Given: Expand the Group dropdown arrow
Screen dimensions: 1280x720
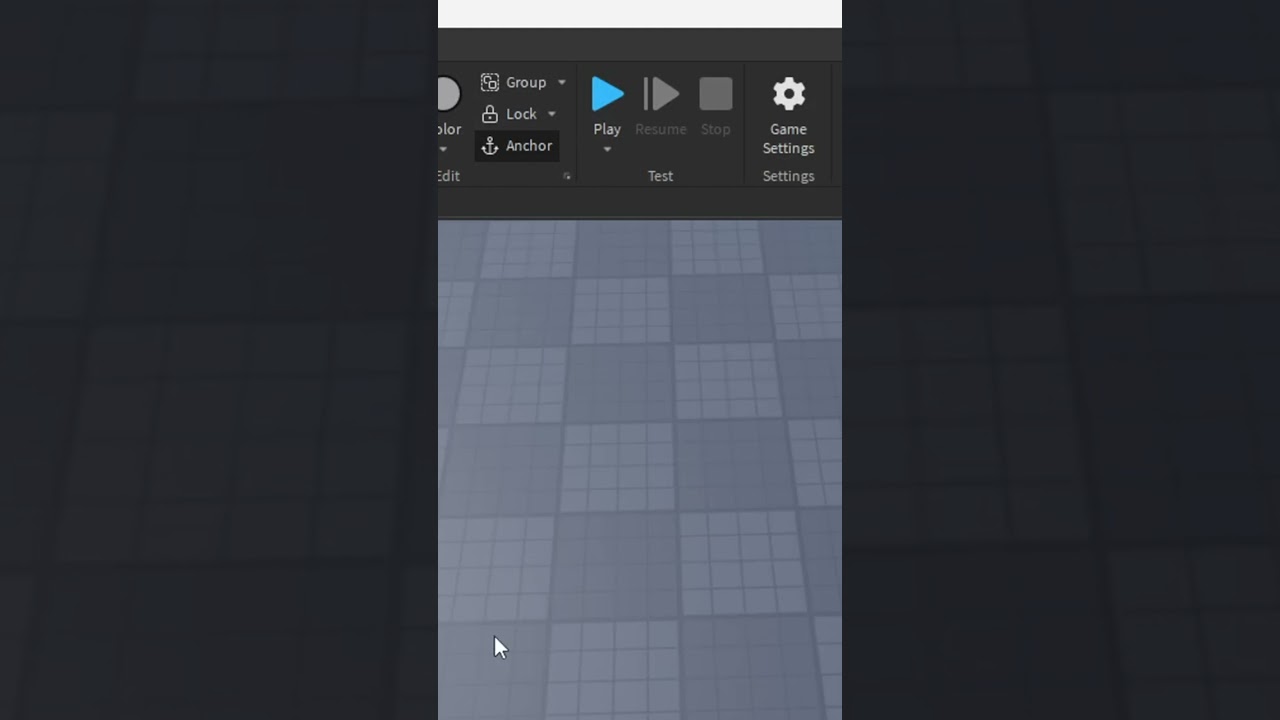Looking at the screenshot, I should pos(561,82).
